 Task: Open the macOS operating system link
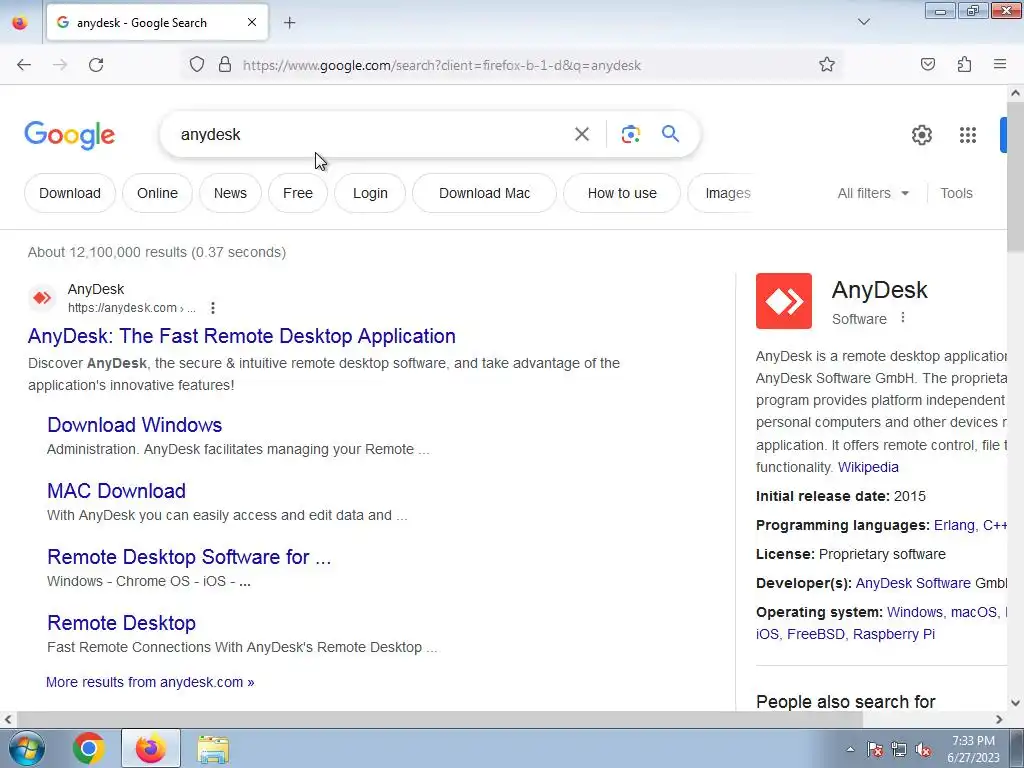974,612
